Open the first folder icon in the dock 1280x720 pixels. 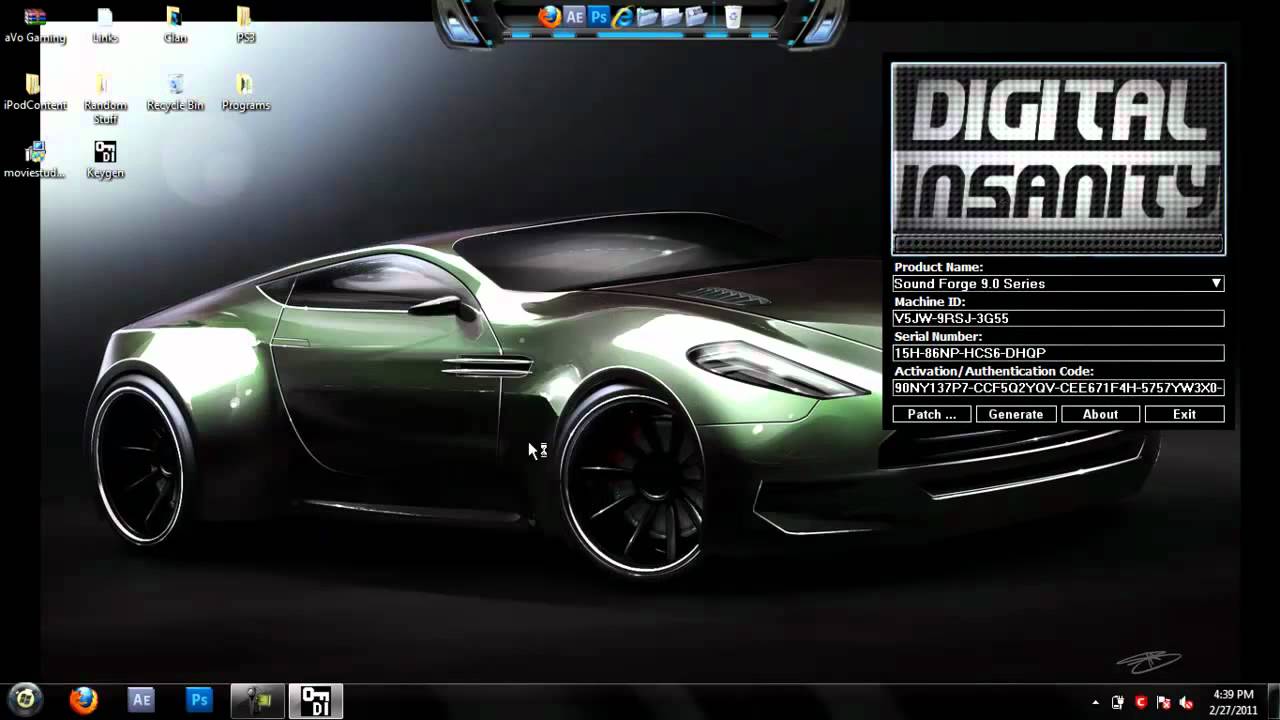[x=647, y=16]
